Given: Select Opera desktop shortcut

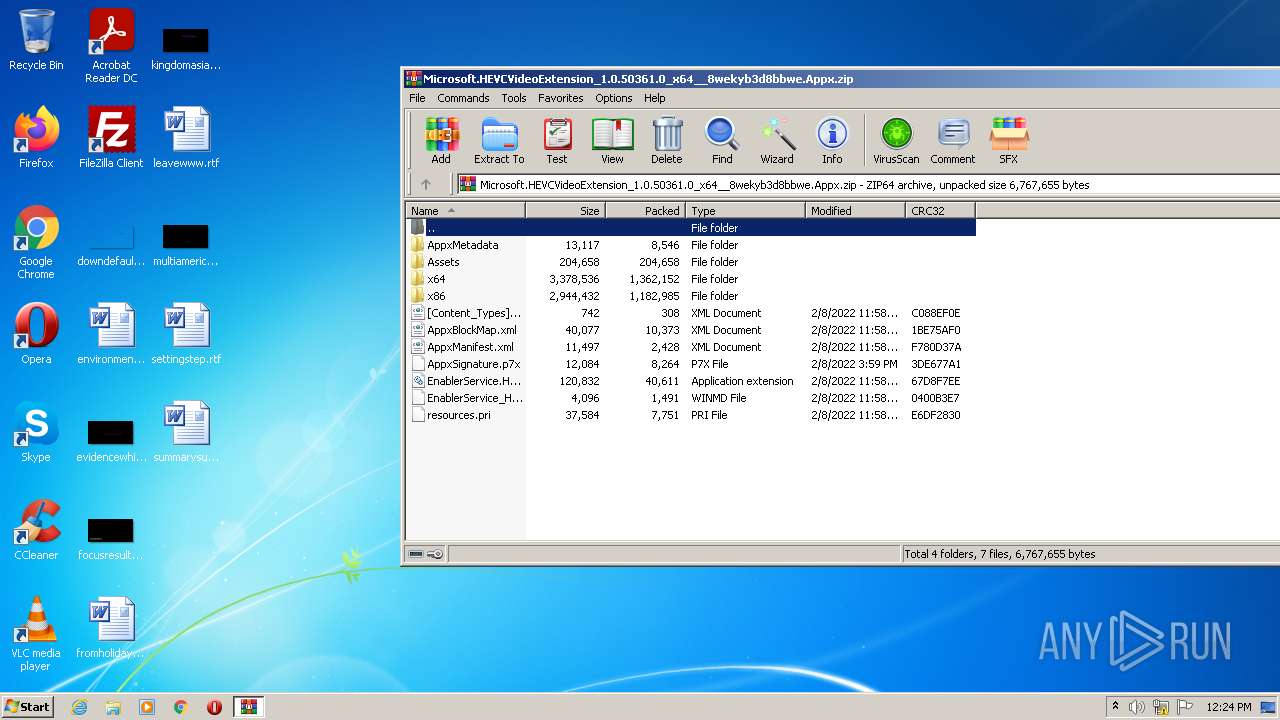Looking at the screenshot, I should (x=36, y=333).
